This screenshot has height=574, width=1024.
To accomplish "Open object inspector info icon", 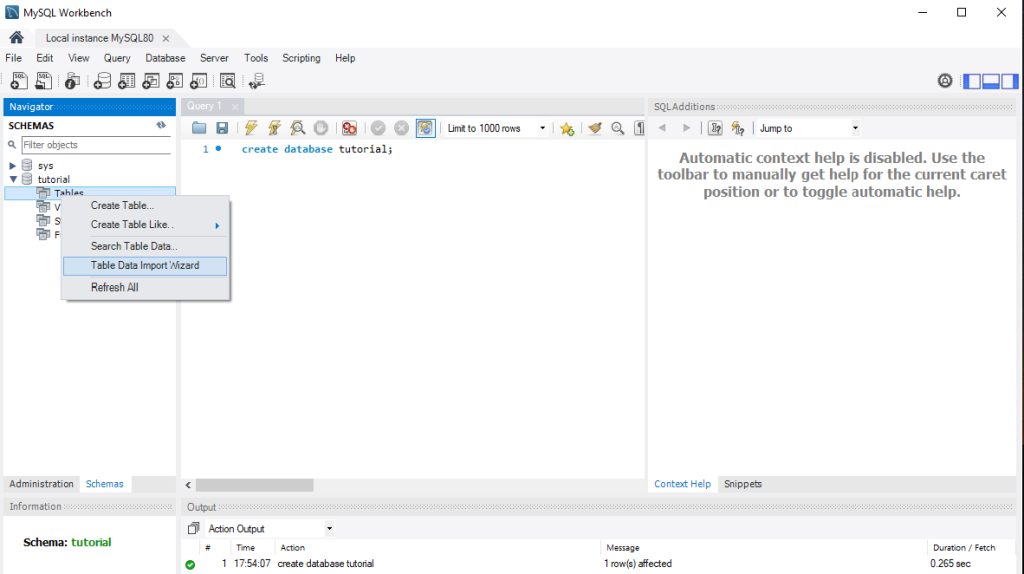I will [x=72, y=81].
